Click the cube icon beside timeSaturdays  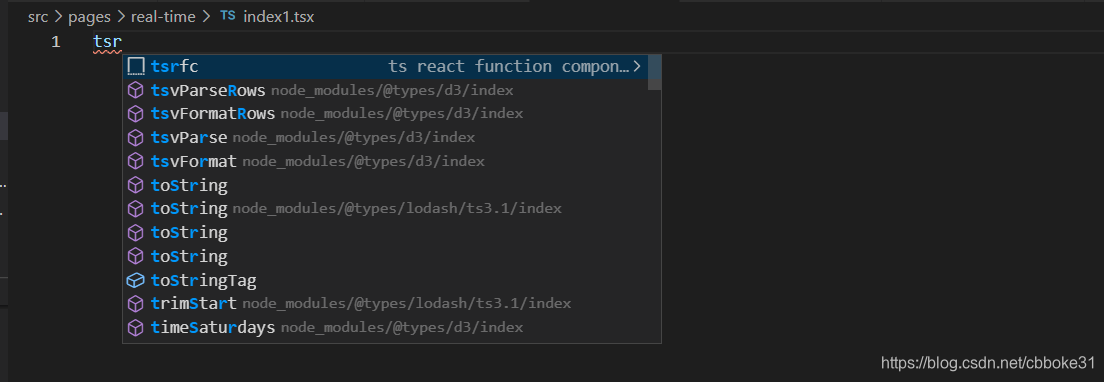pos(136,328)
